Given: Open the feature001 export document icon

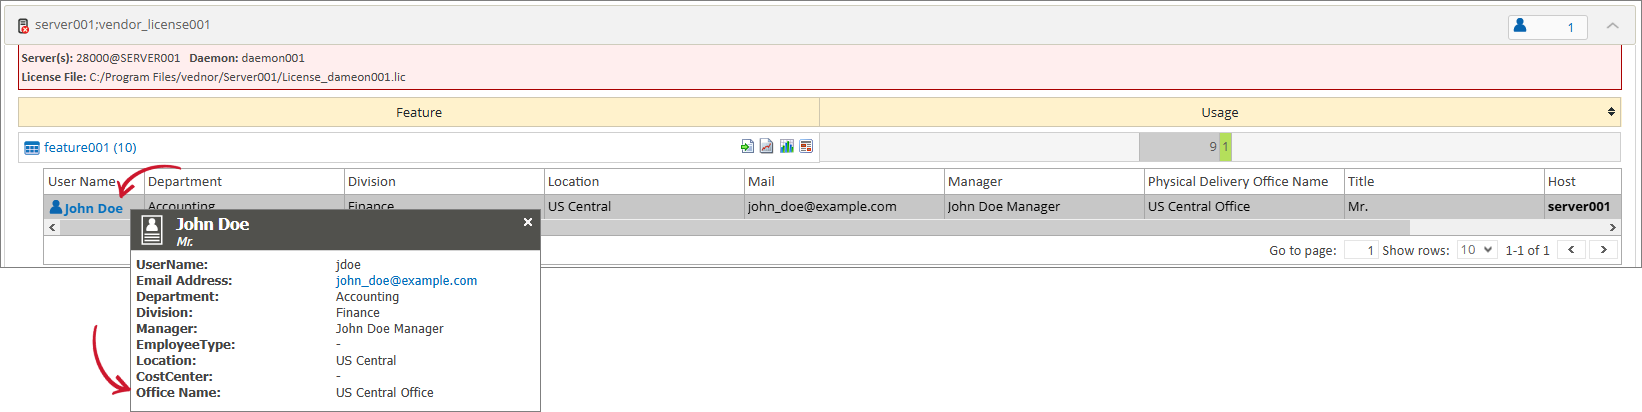Looking at the screenshot, I should 747,146.
